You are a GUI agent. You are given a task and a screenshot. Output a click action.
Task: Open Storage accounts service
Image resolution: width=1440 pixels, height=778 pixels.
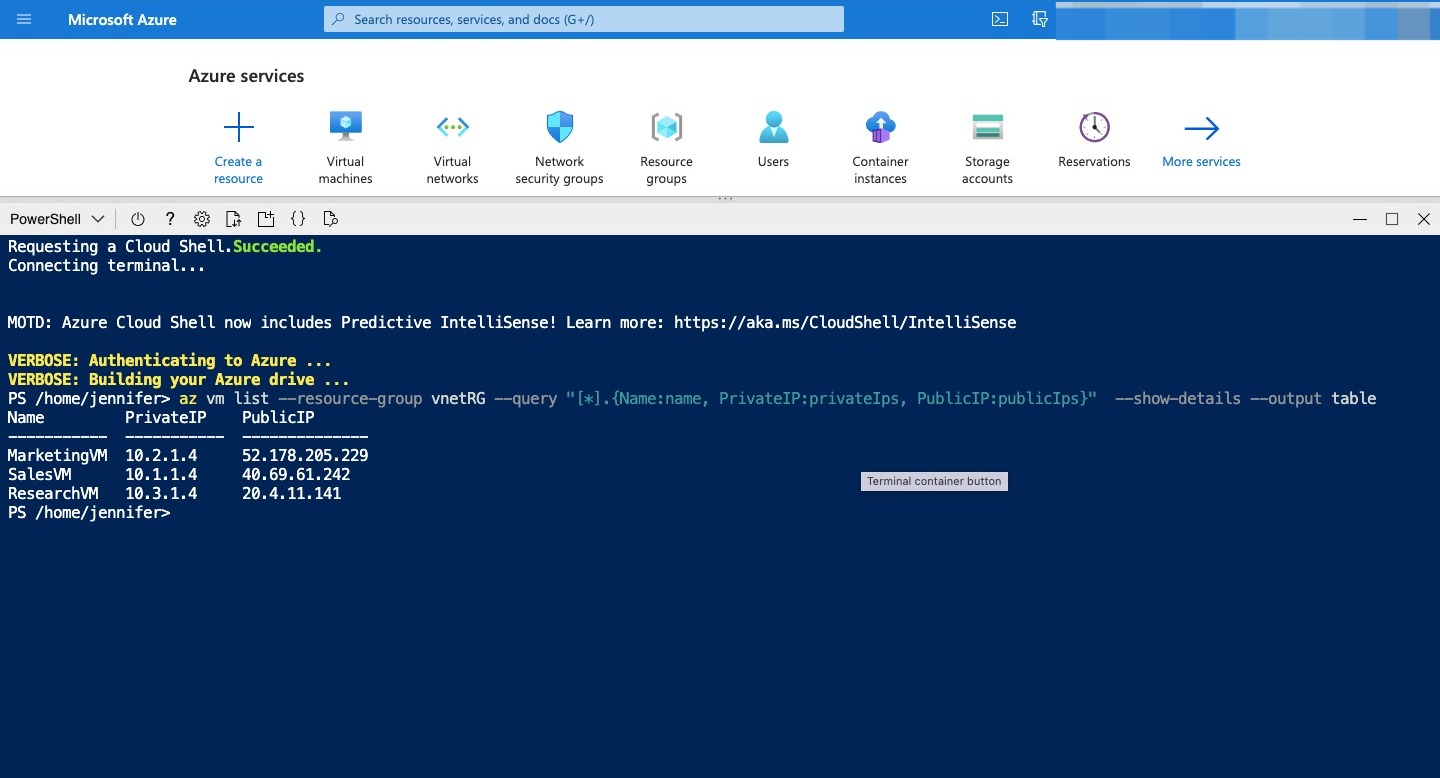pyautogui.click(x=987, y=148)
